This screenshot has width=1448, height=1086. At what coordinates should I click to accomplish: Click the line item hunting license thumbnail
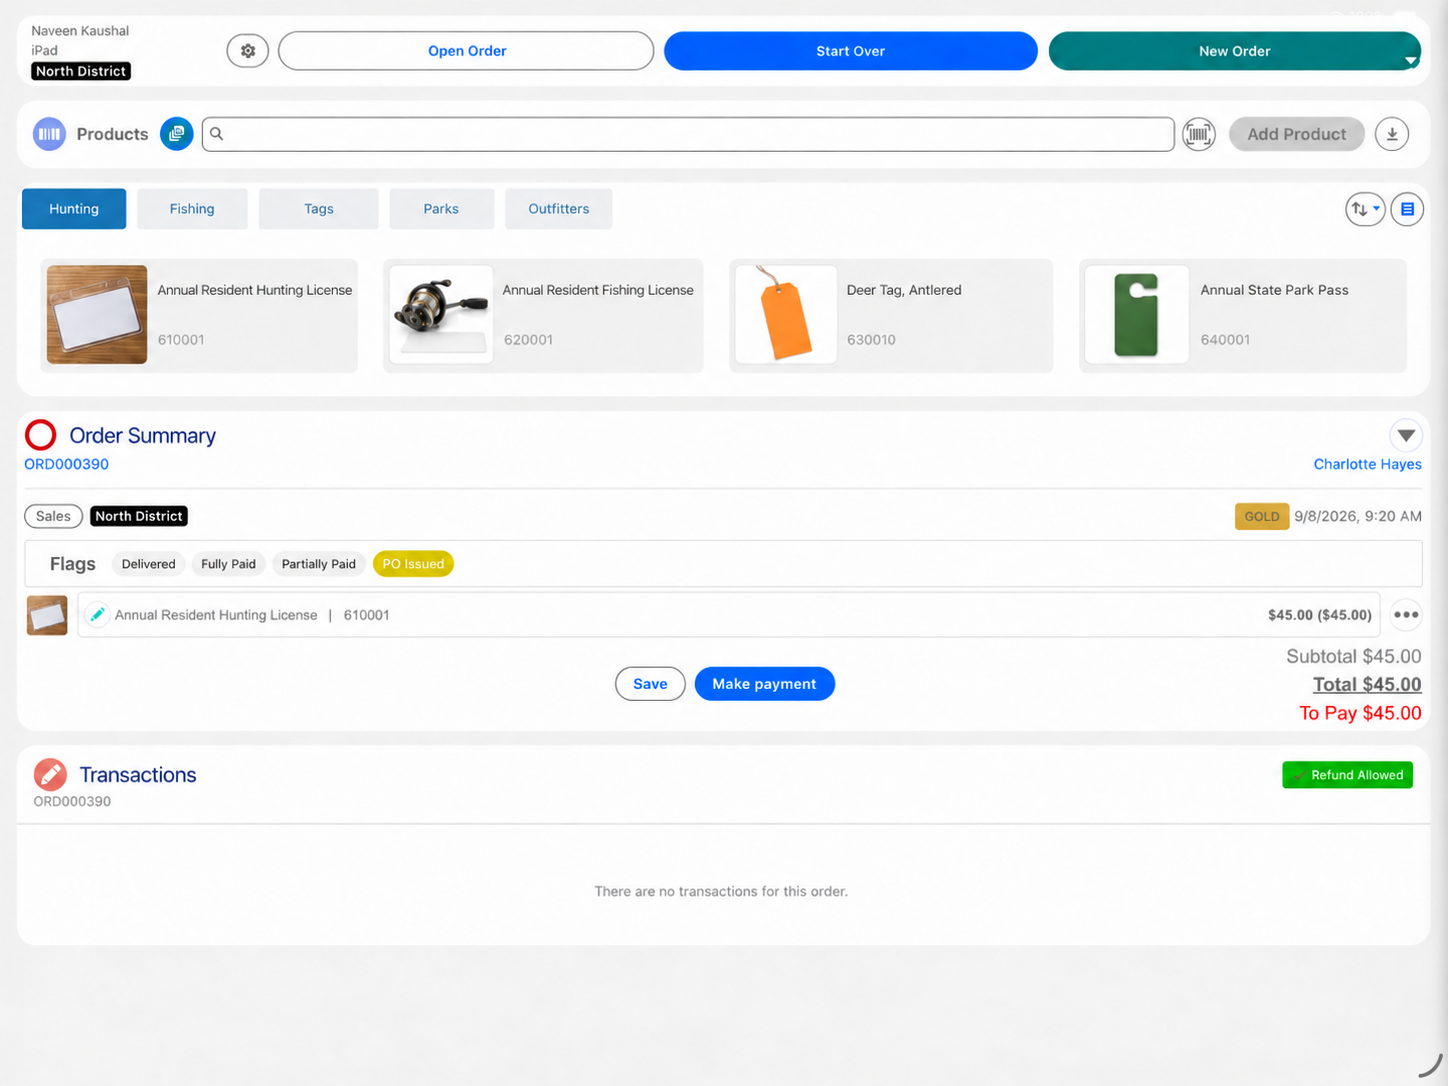tap(47, 615)
